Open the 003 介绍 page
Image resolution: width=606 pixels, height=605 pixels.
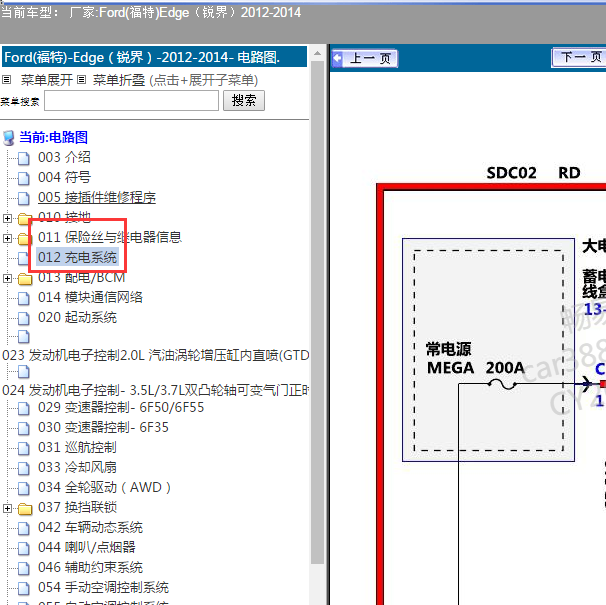(x=64, y=157)
